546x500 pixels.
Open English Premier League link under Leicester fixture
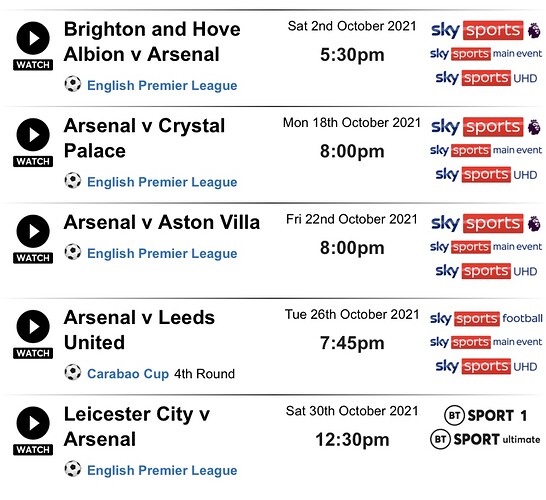[x=162, y=470]
